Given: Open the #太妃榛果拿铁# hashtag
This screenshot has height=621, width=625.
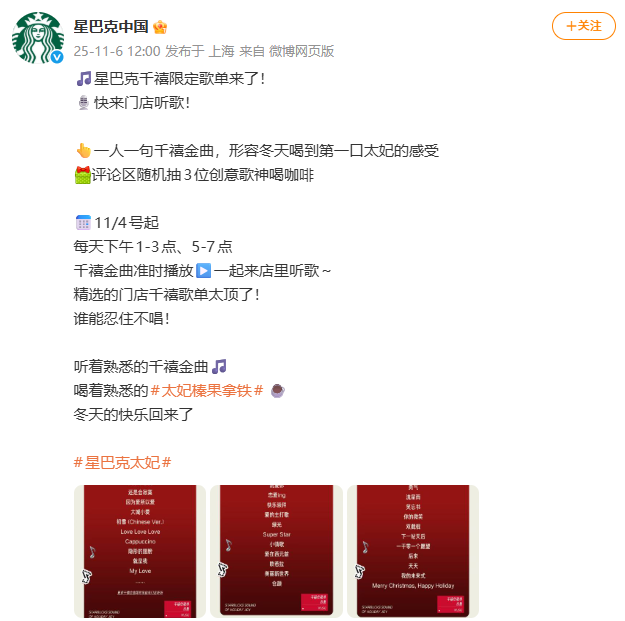Looking at the screenshot, I should (207, 391).
